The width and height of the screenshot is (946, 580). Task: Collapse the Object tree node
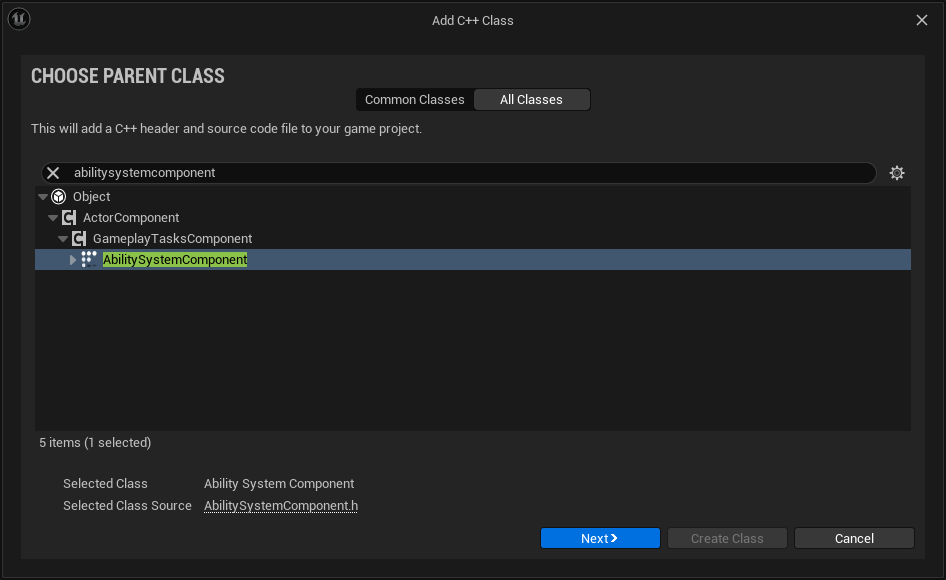[43, 197]
